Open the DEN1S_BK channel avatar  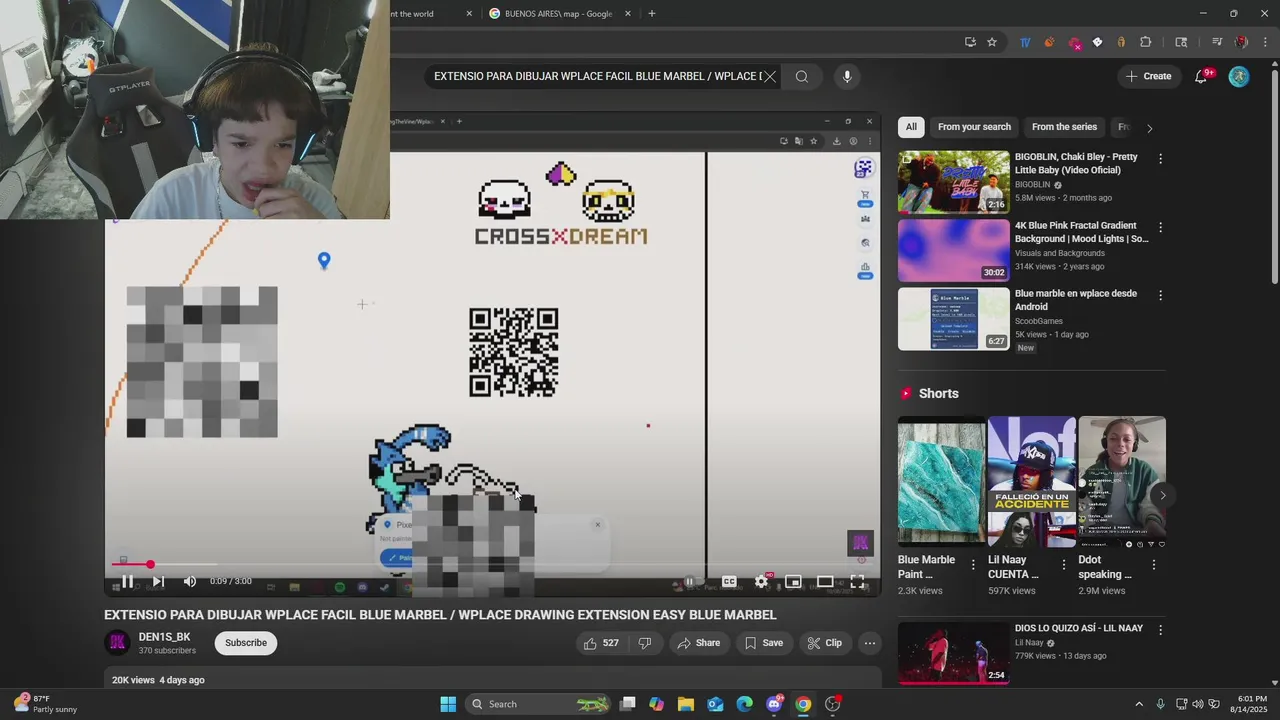(x=117, y=643)
